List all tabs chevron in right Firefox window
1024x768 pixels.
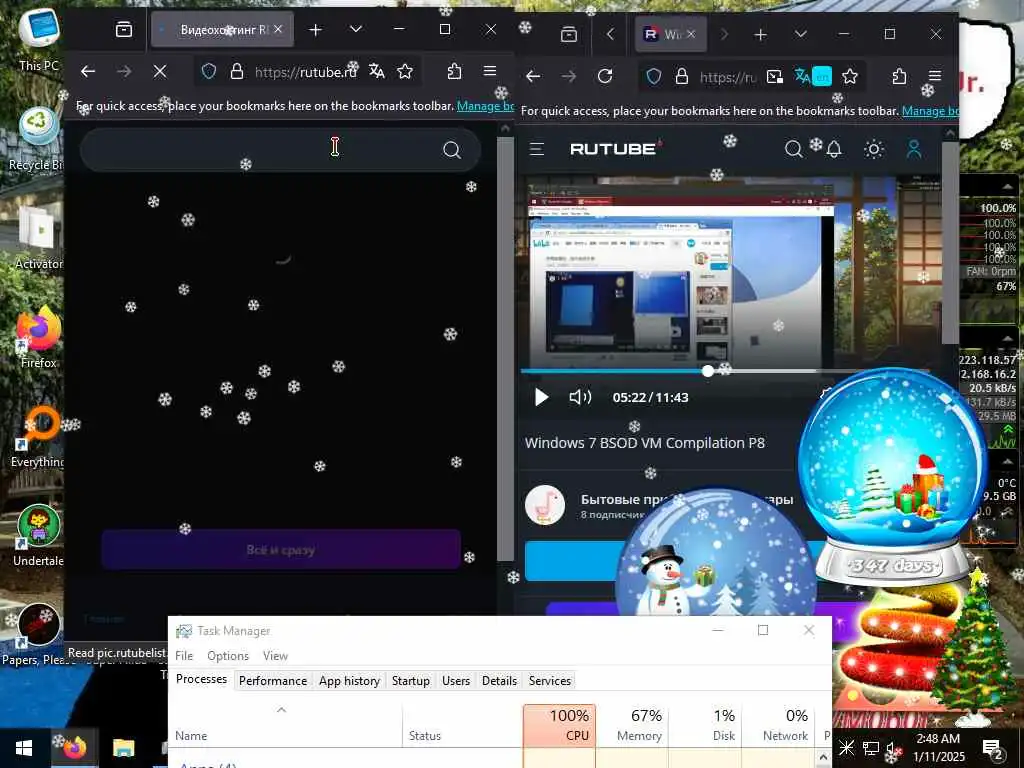(x=801, y=35)
